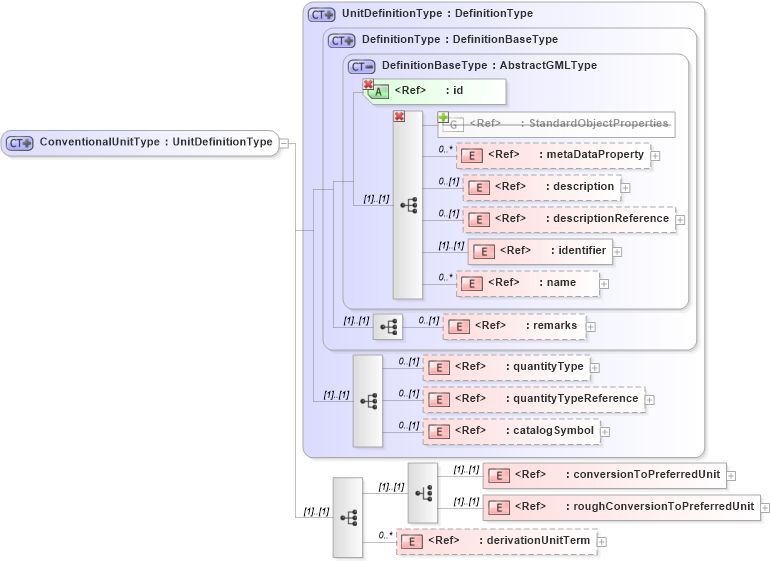Click the CT icon of DefinitionType
Screen dimensions: 770x561
[342, 41]
